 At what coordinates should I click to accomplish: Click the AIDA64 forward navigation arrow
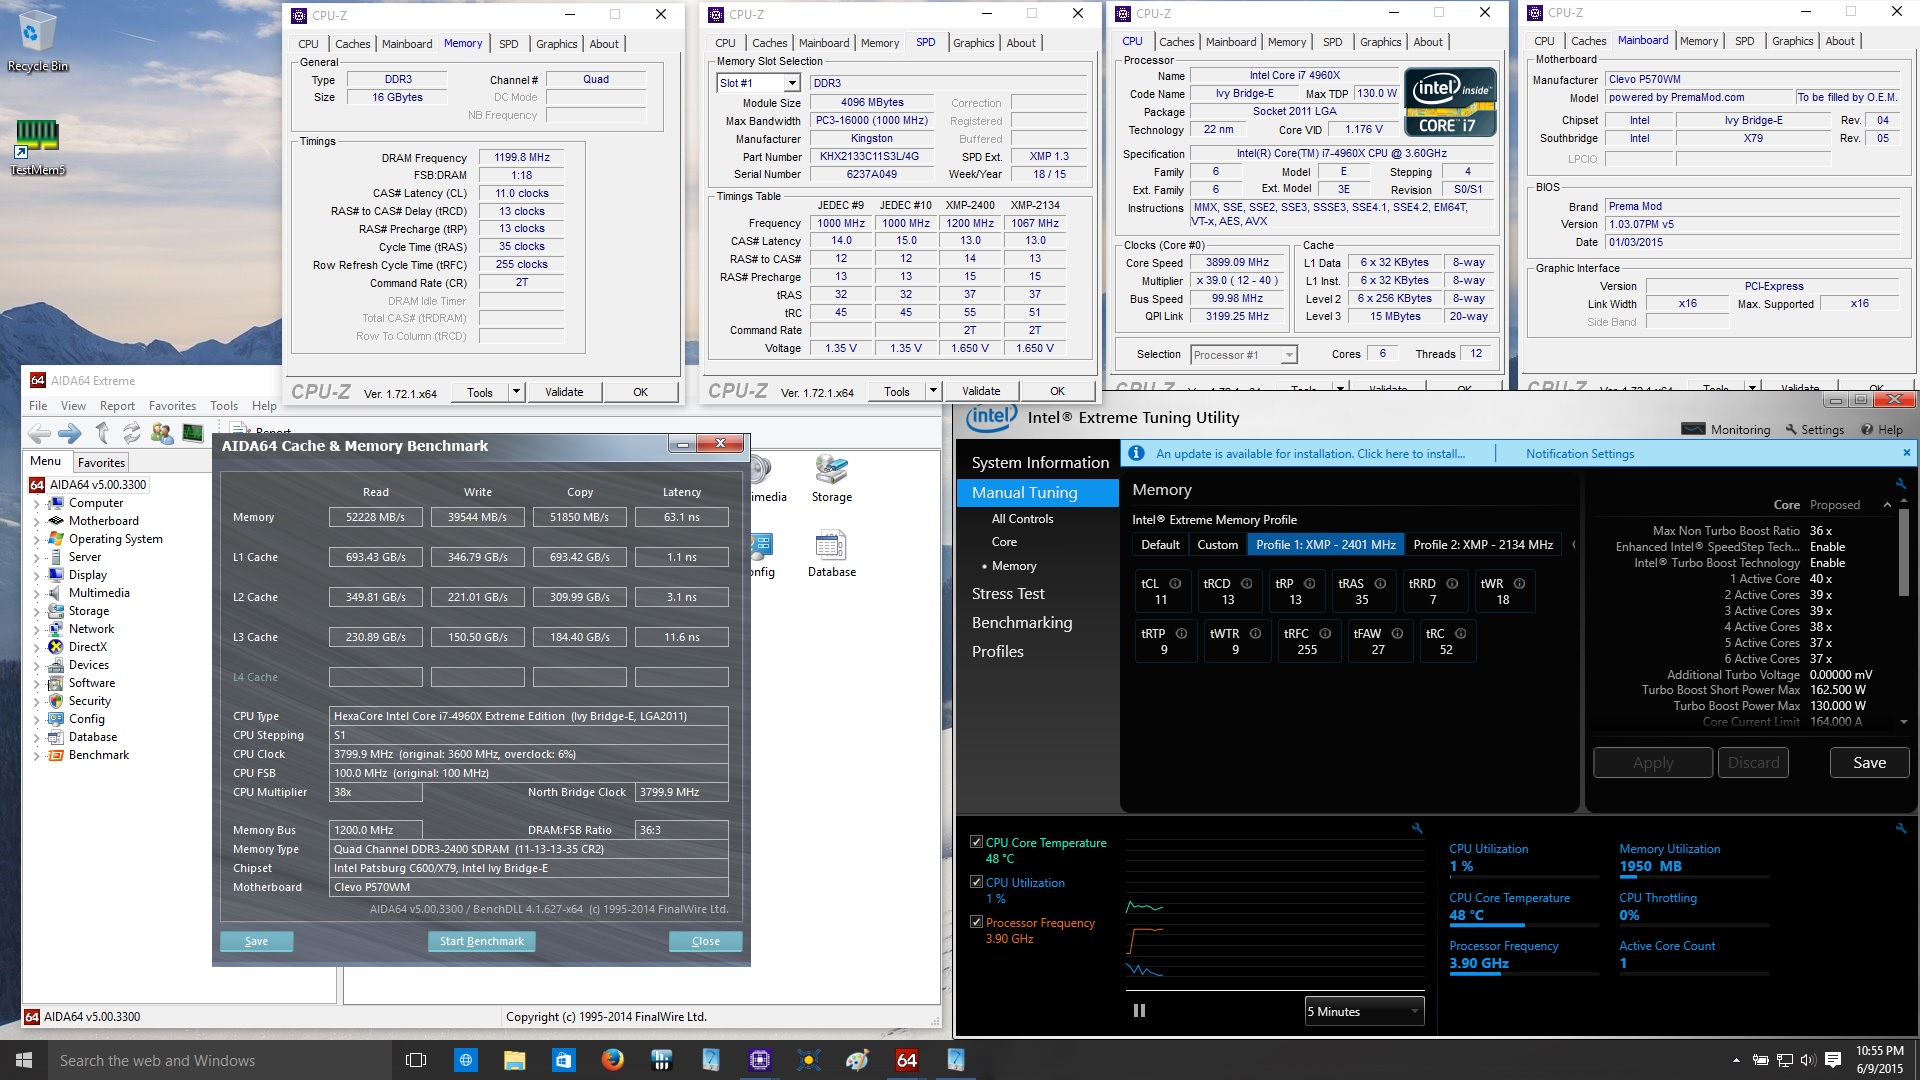pos(70,433)
